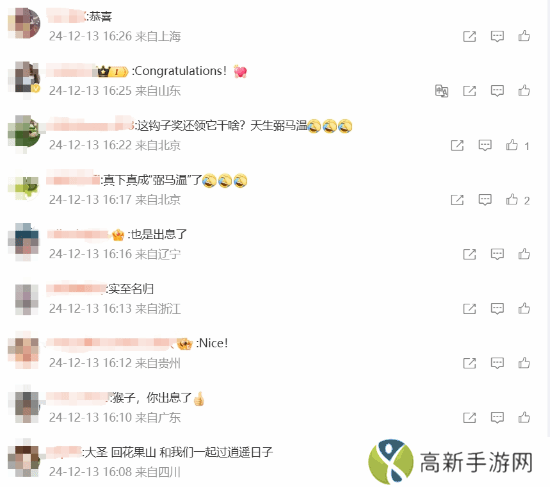Reply to the 16:17 comment from 北京
Viewport: 550px width, 487px height.
click(x=485, y=200)
